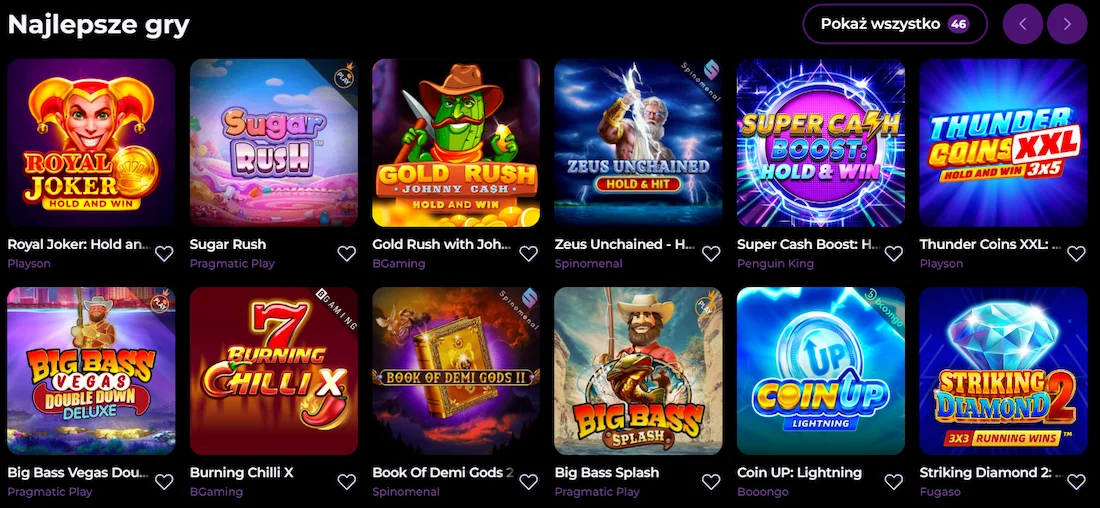Mark Thunder Coins XXL as favorite

[1076, 253]
